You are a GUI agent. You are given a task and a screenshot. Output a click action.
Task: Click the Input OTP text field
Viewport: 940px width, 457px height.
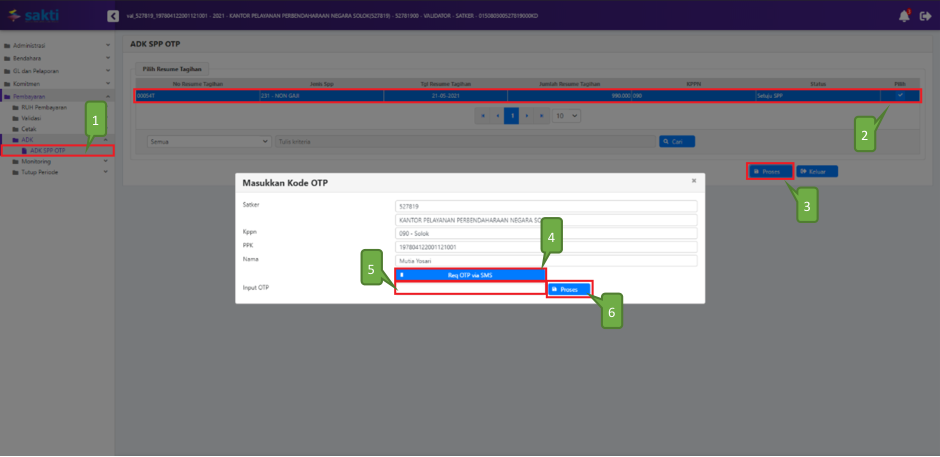click(470, 289)
